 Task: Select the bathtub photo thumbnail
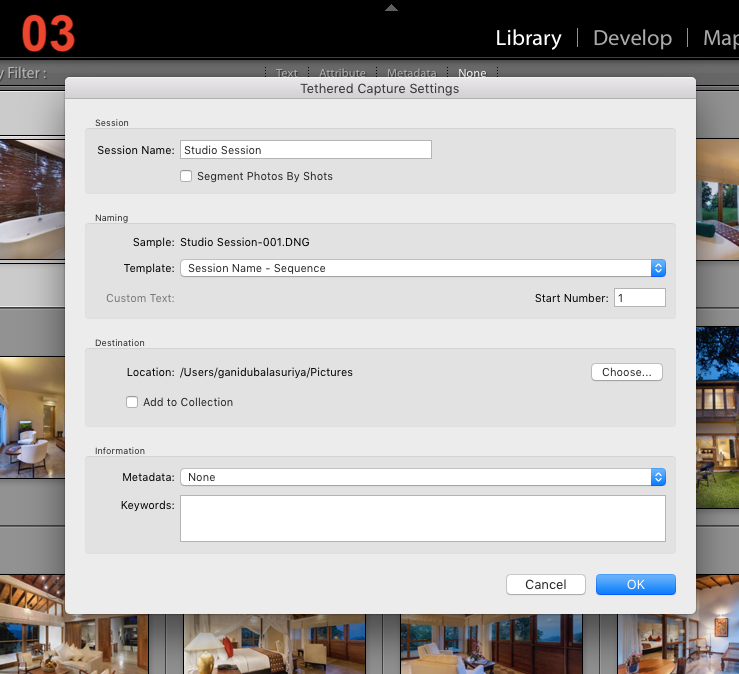[x=32, y=199]
